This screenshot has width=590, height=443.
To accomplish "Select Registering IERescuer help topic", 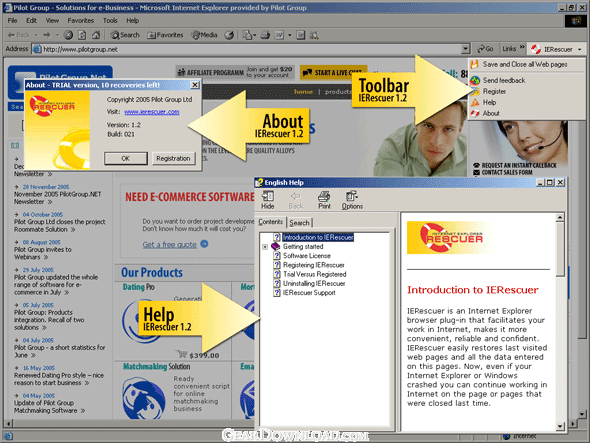I will pos(313,265).
